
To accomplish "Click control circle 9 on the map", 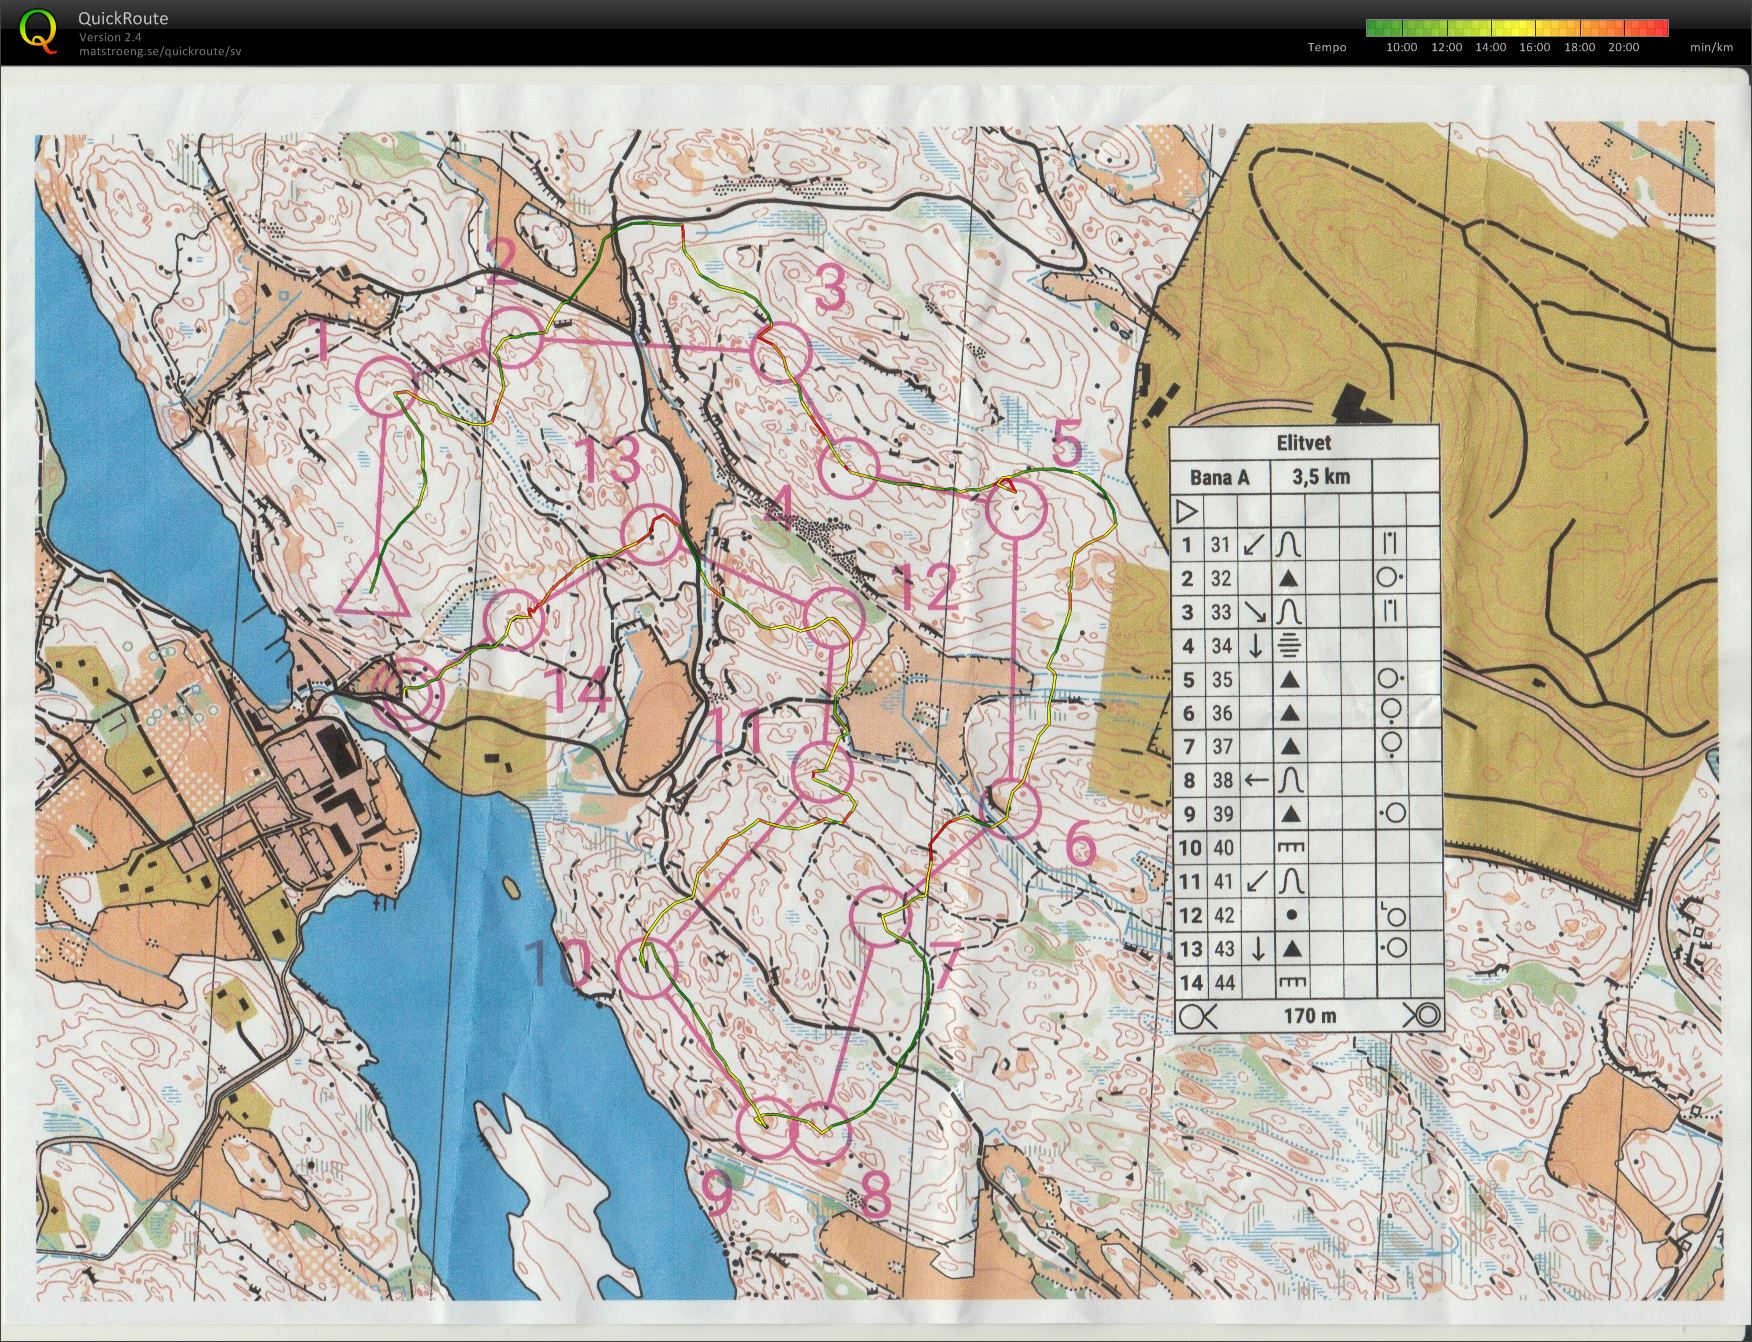I will tap(766, 1129).
